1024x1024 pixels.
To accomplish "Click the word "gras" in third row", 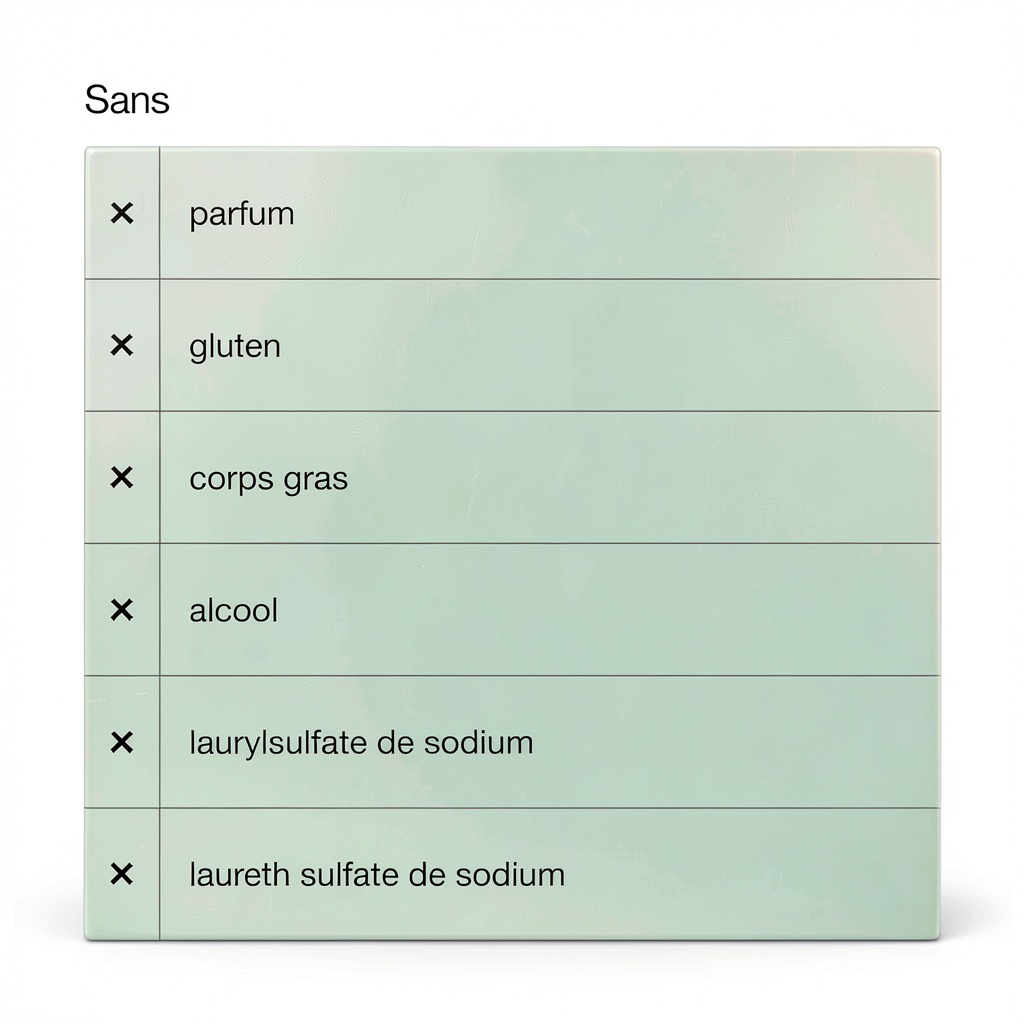I will (x=315, y=481).
